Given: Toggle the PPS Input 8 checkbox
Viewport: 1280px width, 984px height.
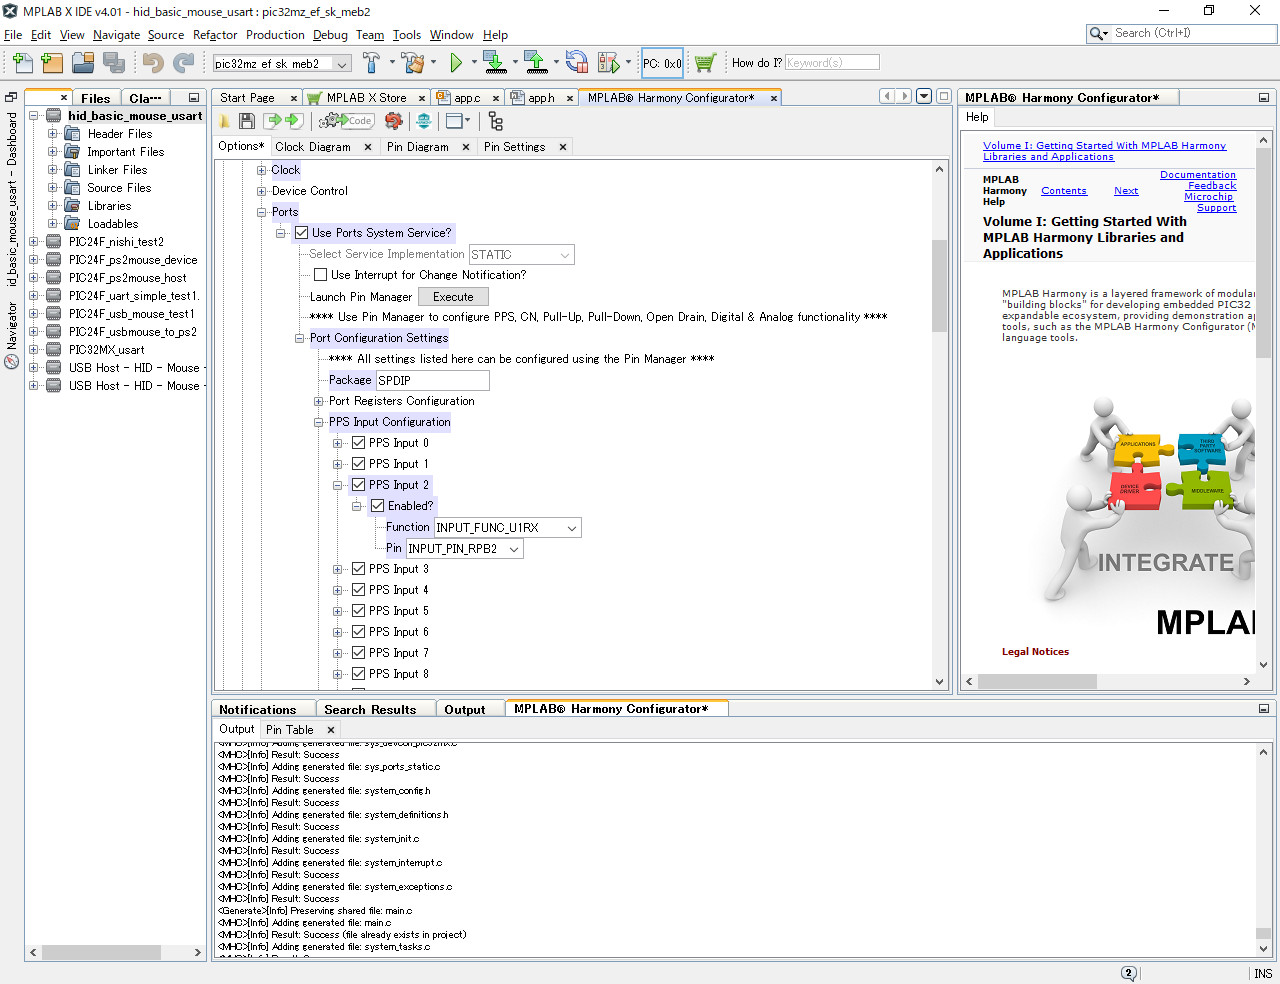Looking at the screenshot, I should tap(358, 674).
